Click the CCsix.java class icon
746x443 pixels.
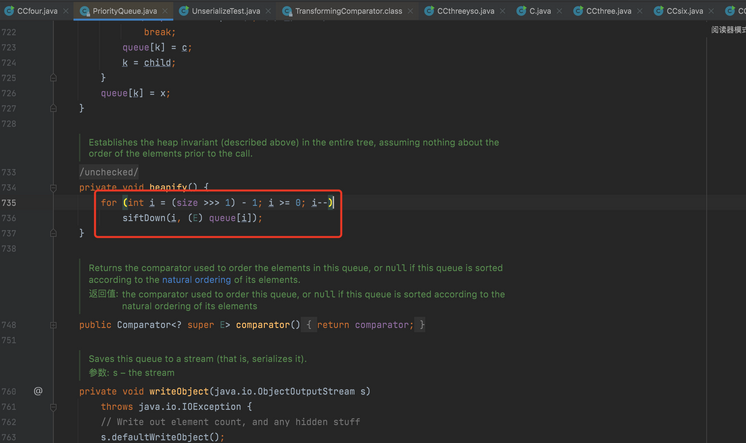tap(658, 10)
